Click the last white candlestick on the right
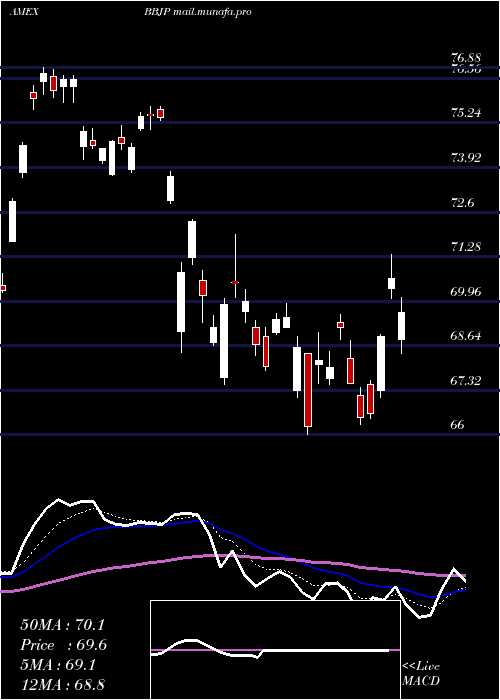This screenshot has width=500, height=700. (x=401, y=325)
